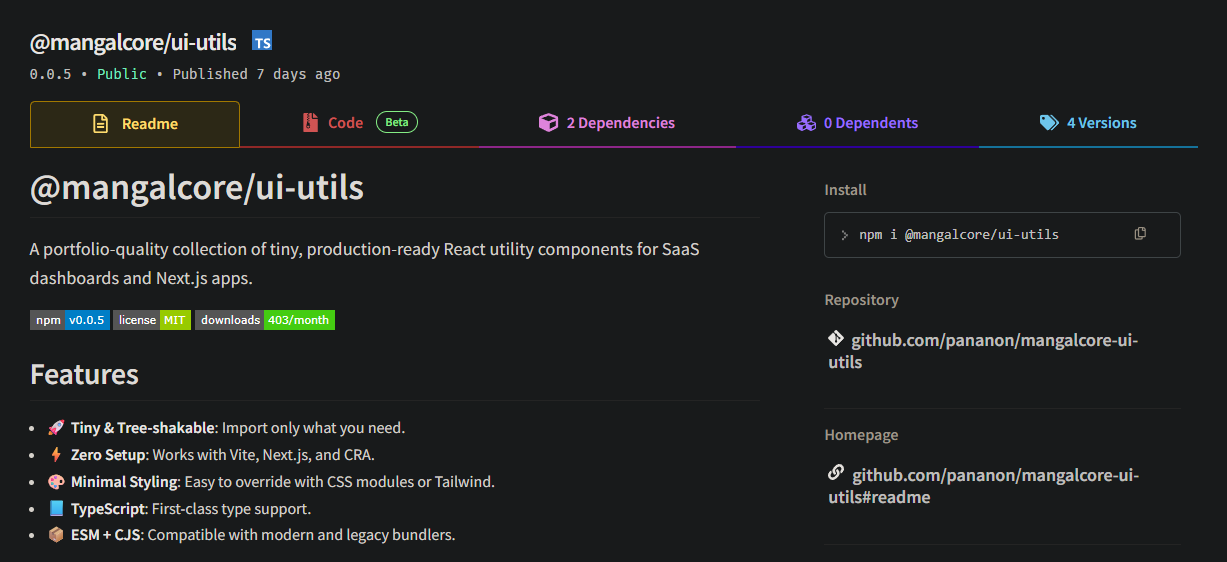Click the lightning bolt emoji

[x=56, y=455]
